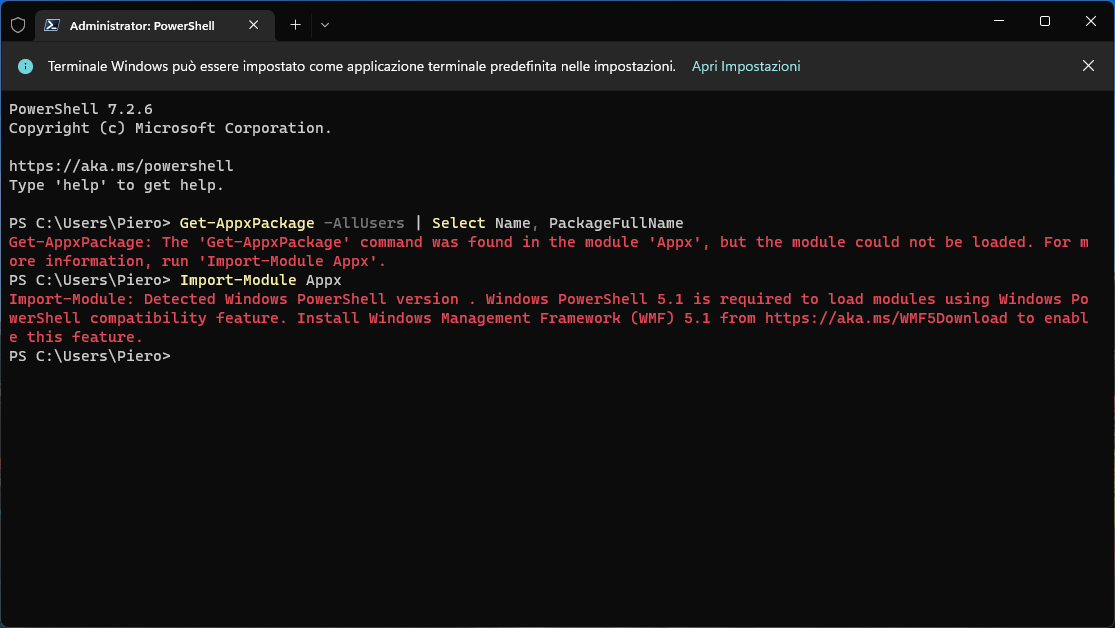Image resolution: width=1115 pixels, height=628 pixels.
Task: Click the maximize icon in the title bar
Action: pyautogui.click(x=1044, y=20)
